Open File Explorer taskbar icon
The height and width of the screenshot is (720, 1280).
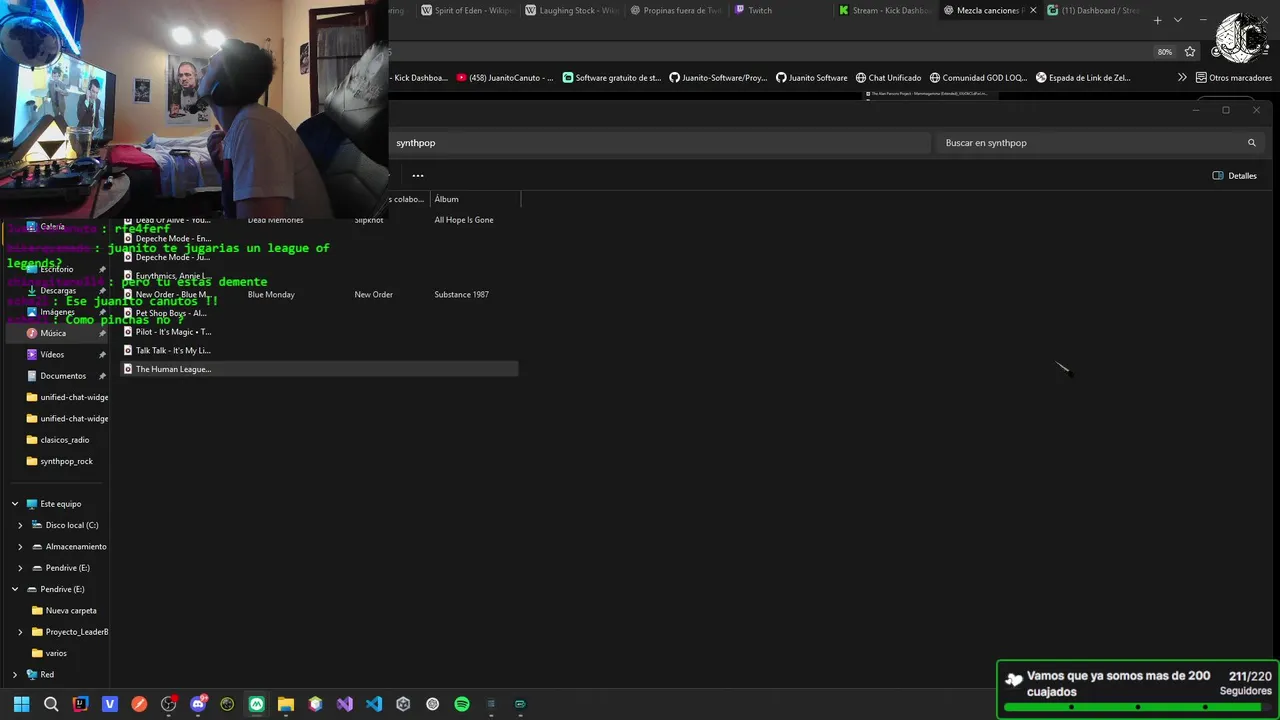pyautogui.click(x=286, y=704)
